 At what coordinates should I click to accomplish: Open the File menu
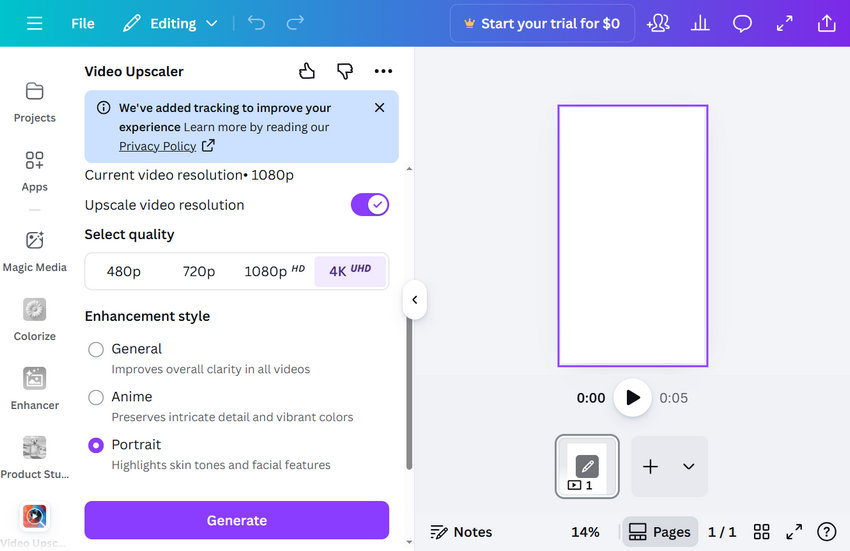(x=83, y=23)
